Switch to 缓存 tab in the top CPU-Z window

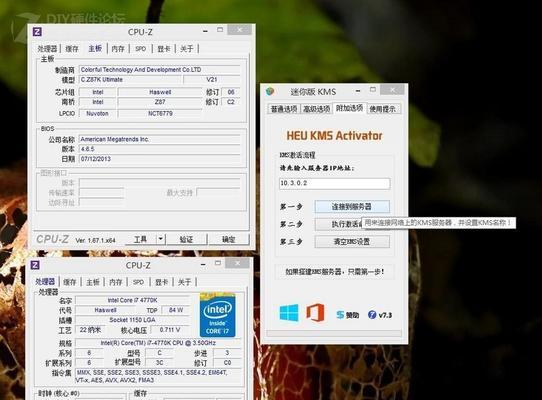[72, 49]
